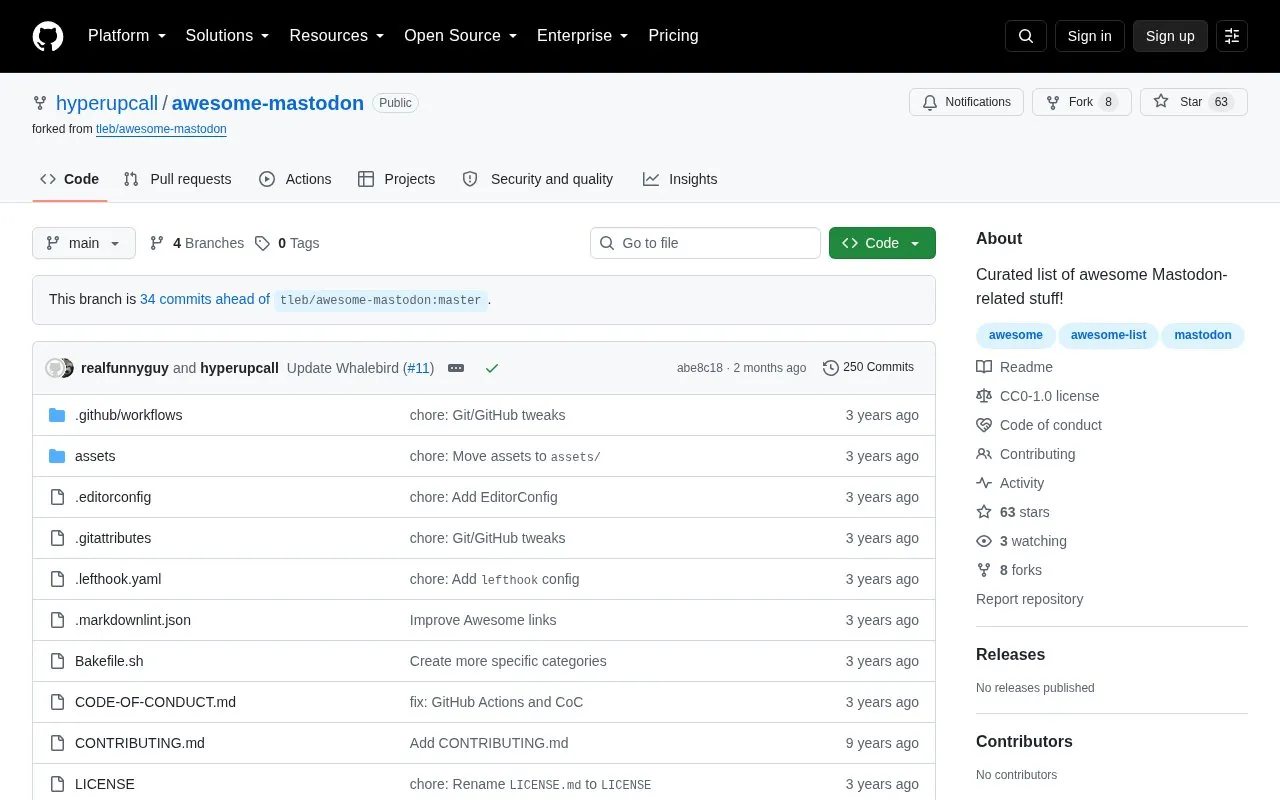Open the GitHub homepage logo
The width and height of the screenshot is (1280, 800).
pyautogui.click(x=48, y=36)
